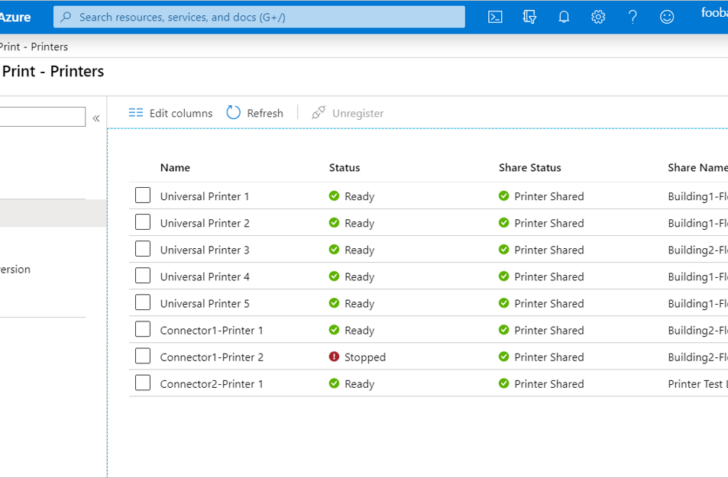
Task: Open Cloud Shell from the top bar
Action: [495, 17]
